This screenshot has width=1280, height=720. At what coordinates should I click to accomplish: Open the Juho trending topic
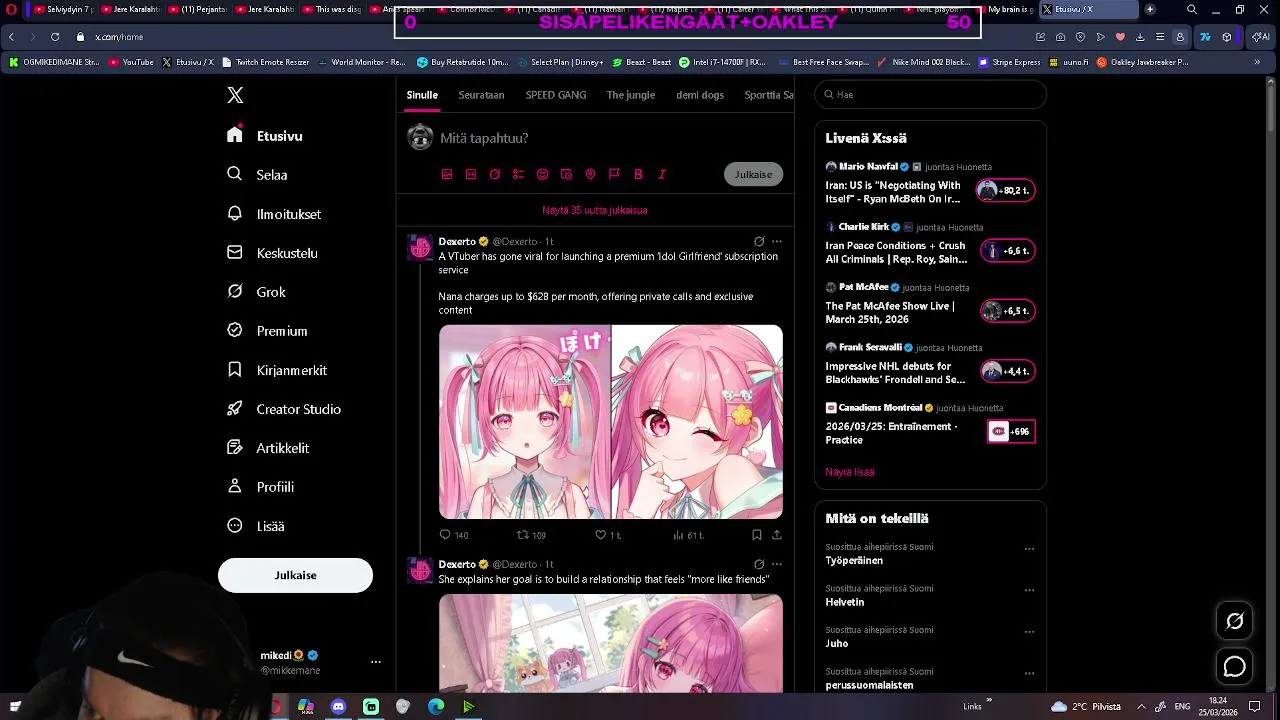(837, 644)
